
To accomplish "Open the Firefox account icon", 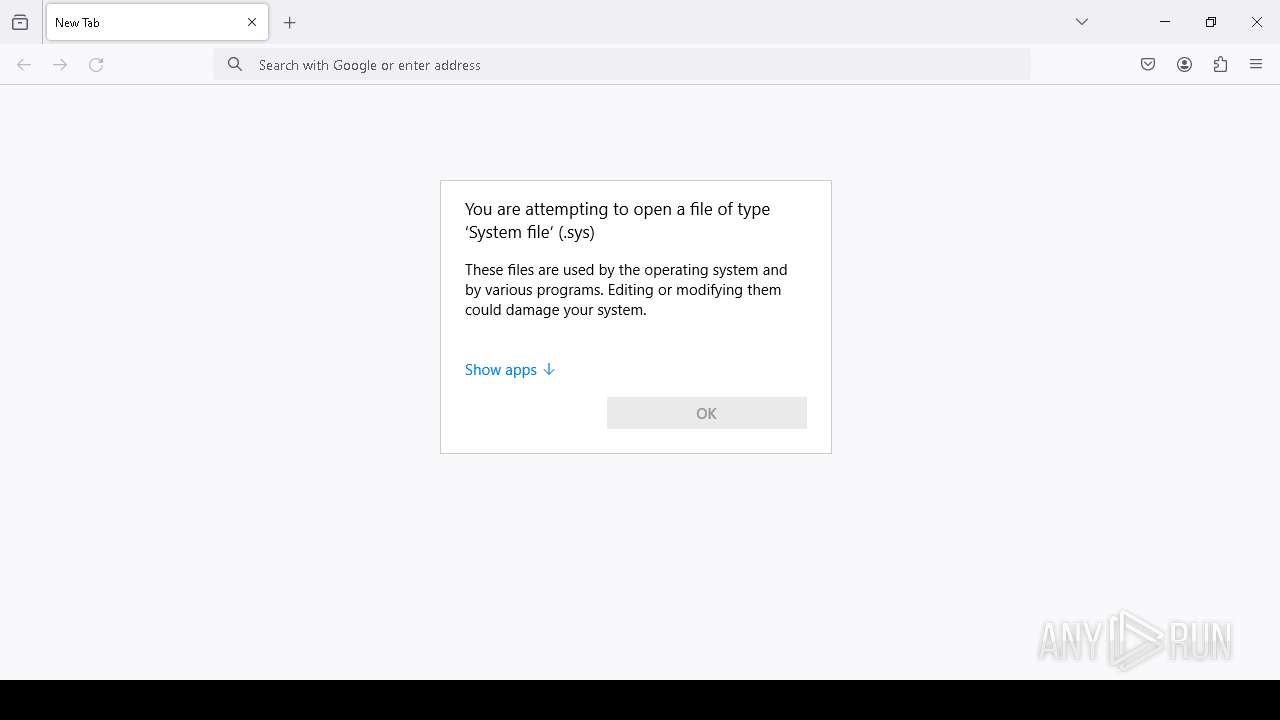I will coord(1184,65).
